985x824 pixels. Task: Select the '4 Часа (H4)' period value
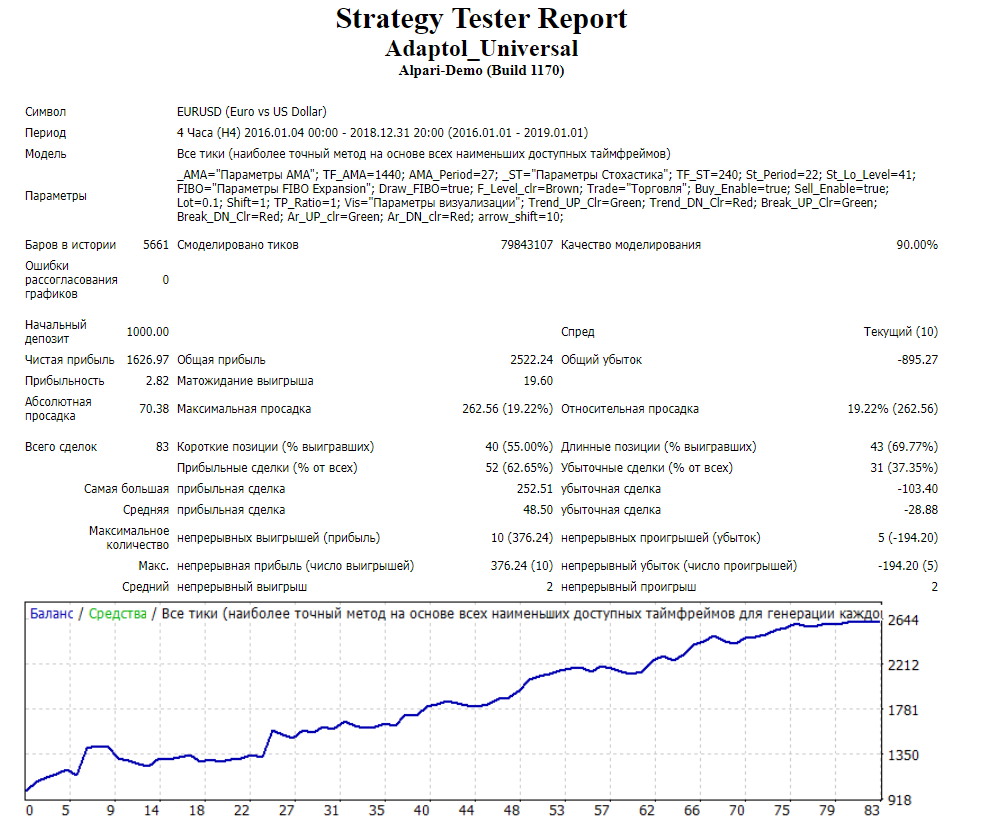(x=209, y=133)
